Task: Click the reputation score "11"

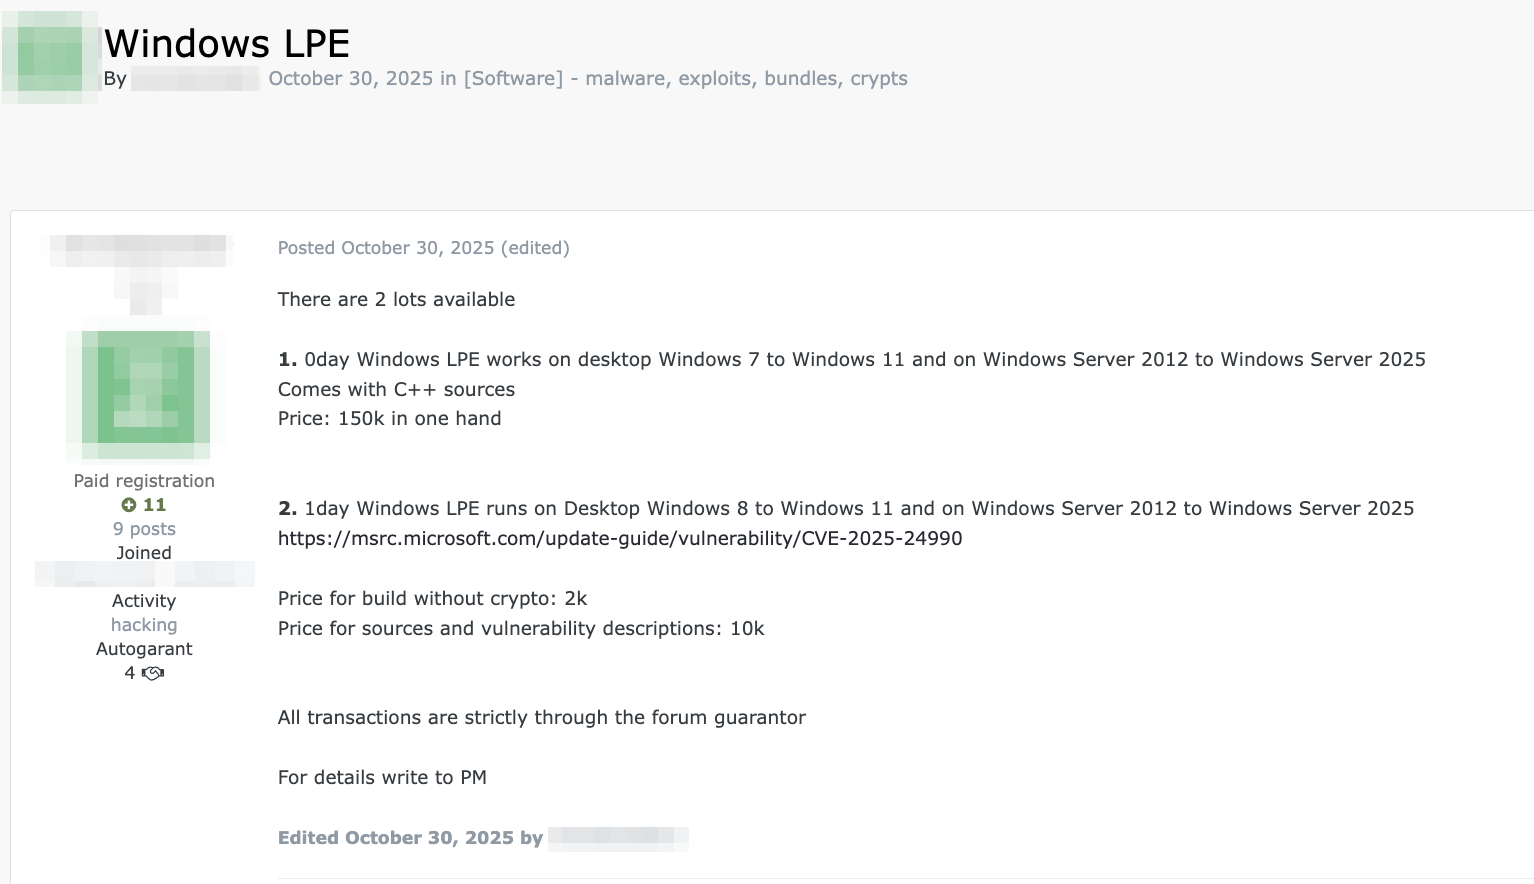Action: 154,505
